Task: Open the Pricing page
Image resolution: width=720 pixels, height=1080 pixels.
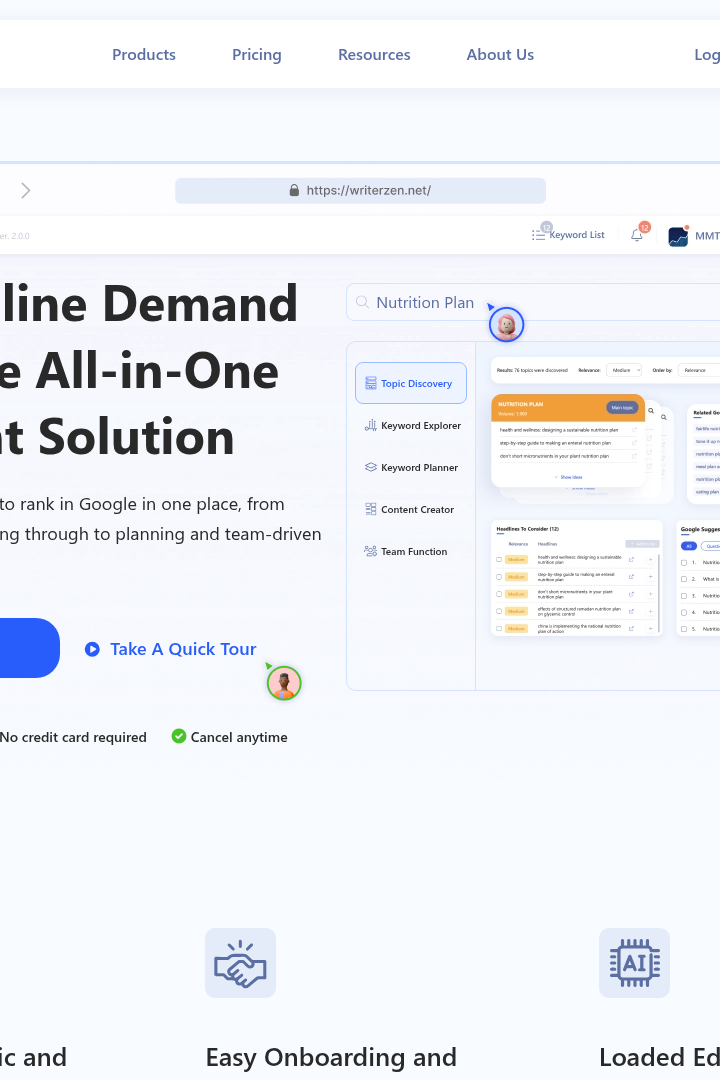Action: coord(256,54)
